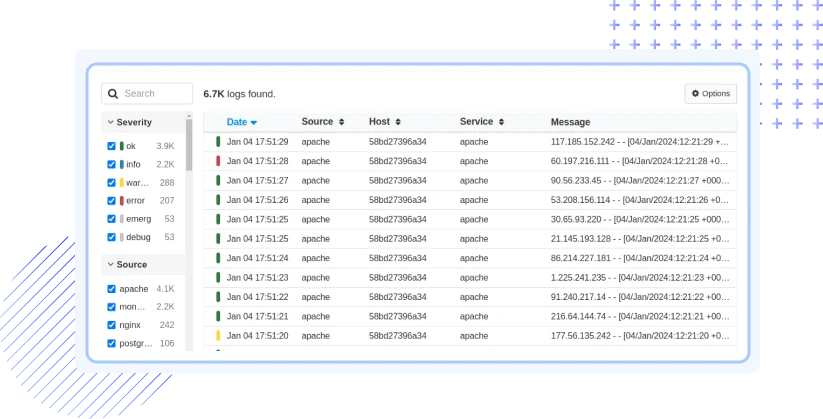Screen dimensions: 823x419
Task: Click the Date descending sort arrow
Action: pos(254,123)
